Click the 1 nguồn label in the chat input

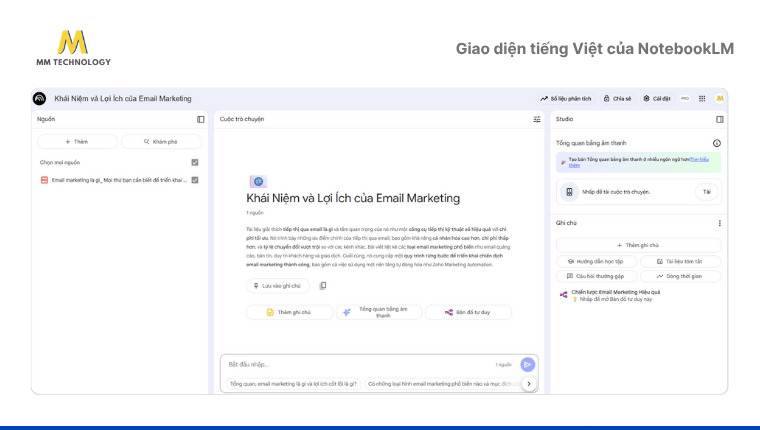pyautogui.click(x=503, y=365)
